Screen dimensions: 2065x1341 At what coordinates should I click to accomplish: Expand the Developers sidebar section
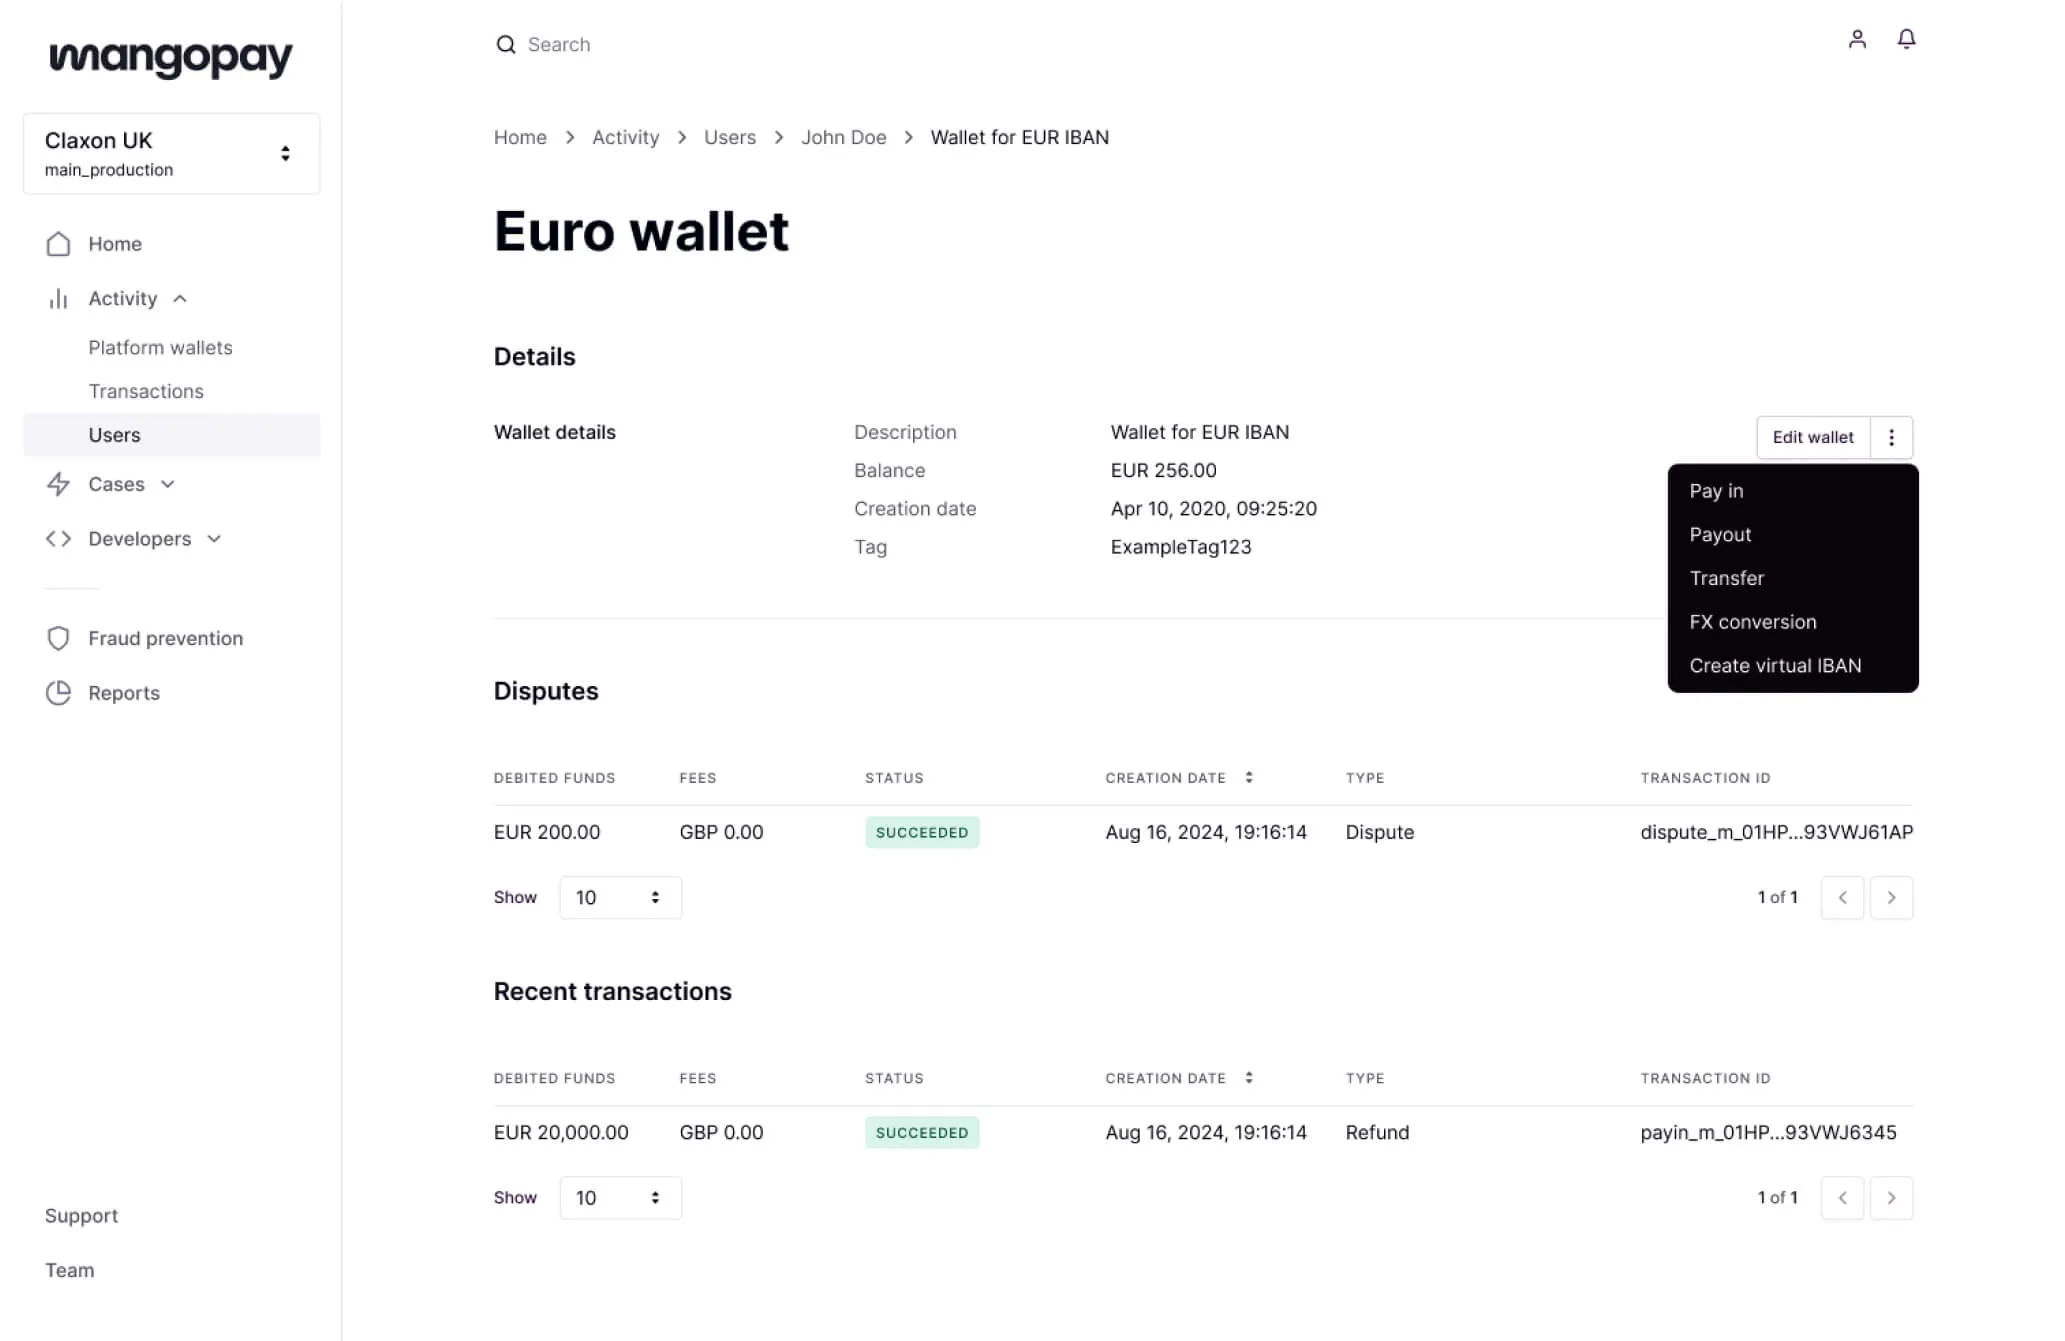pyautogui.click(x=214, y=539)
